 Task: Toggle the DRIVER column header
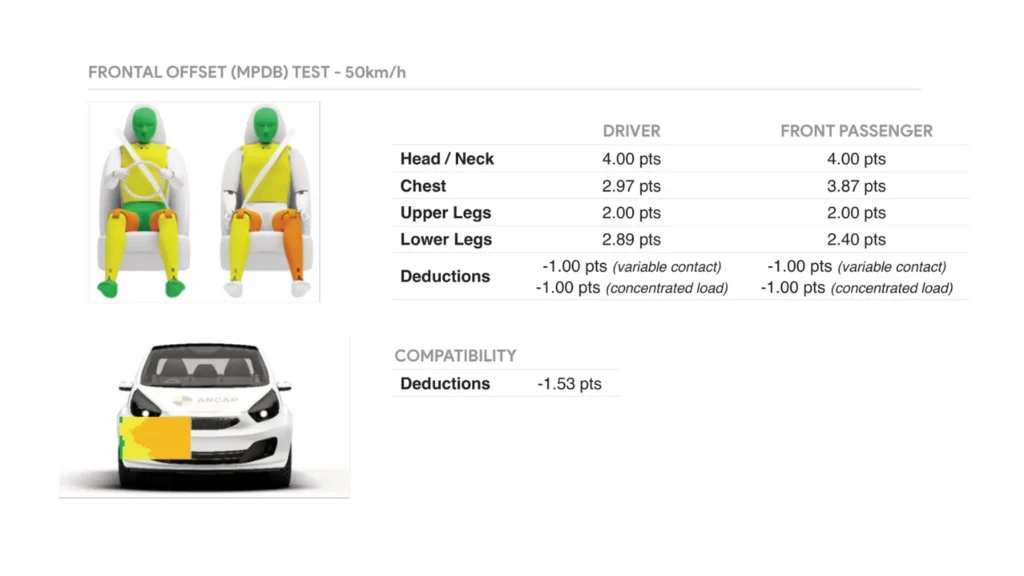pyautogui.click(x=632, y=130)
